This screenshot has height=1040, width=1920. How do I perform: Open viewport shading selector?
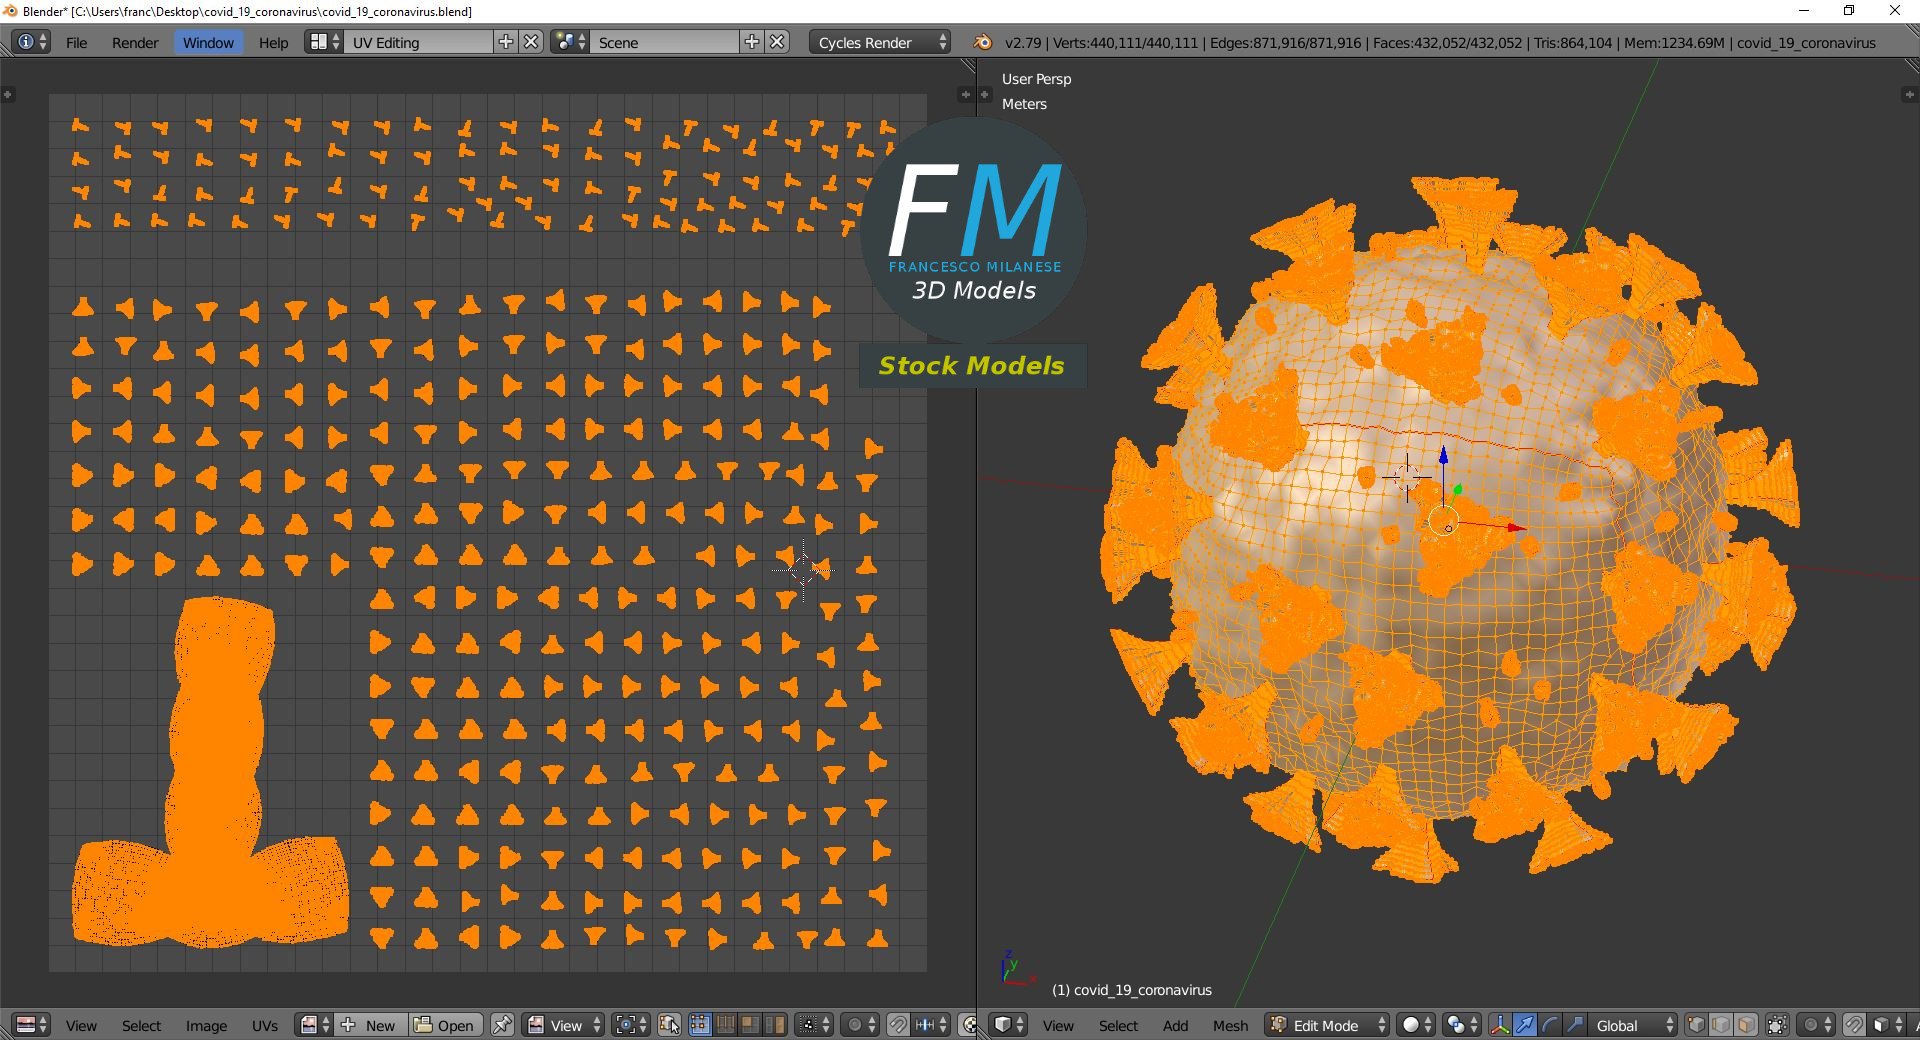point(1415,1025)
